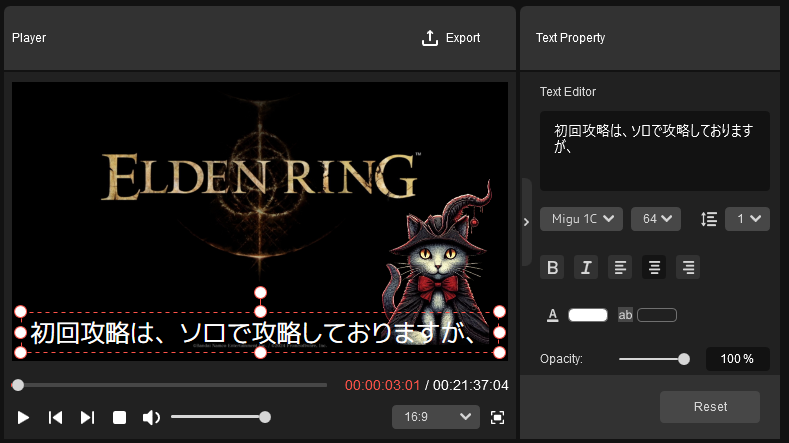Click the ab text outline icon
Screen dimensions: 789x443
625,315
